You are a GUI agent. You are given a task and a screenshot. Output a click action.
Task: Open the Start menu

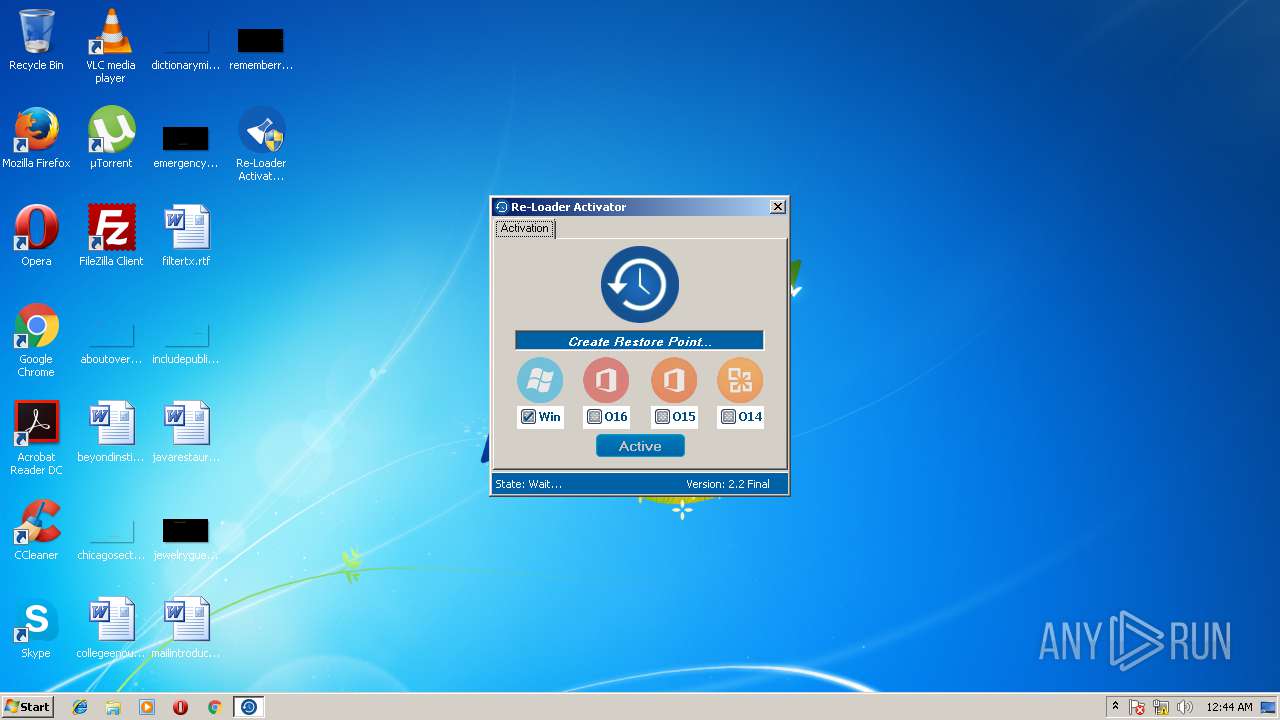pyautogui.click(x=28, y=707)
